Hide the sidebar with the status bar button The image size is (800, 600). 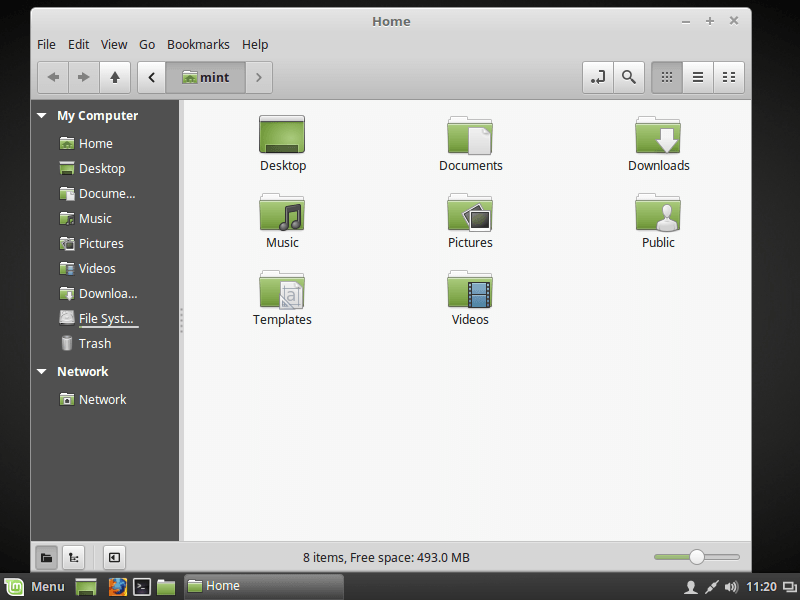[x=114, y=557]
